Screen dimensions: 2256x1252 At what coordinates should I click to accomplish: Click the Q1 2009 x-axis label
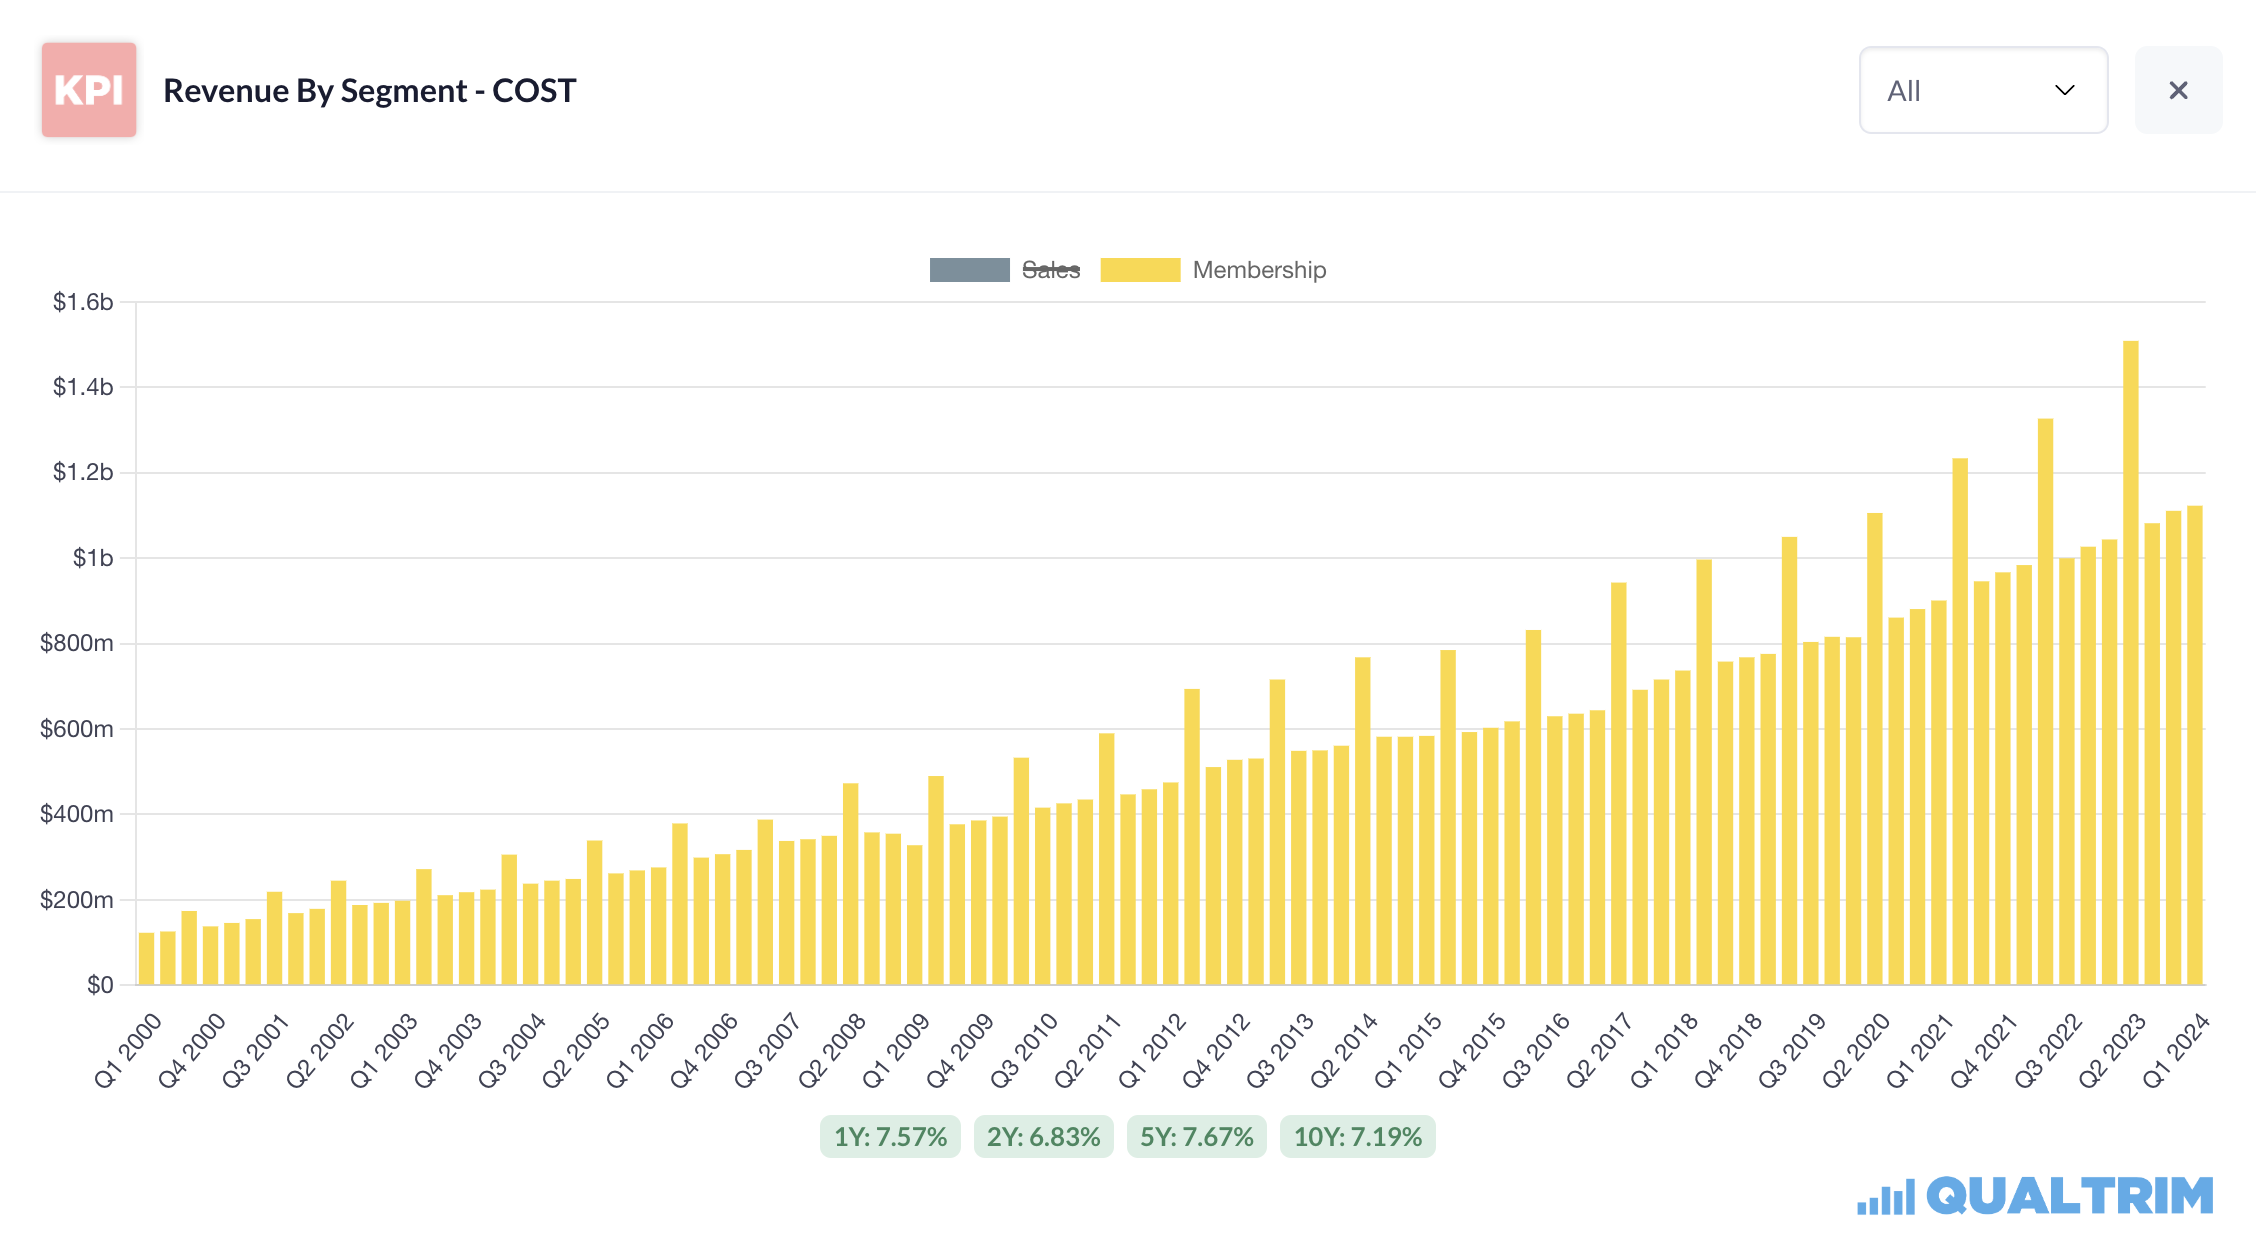pyautogui.click(x=895, y=1050)
